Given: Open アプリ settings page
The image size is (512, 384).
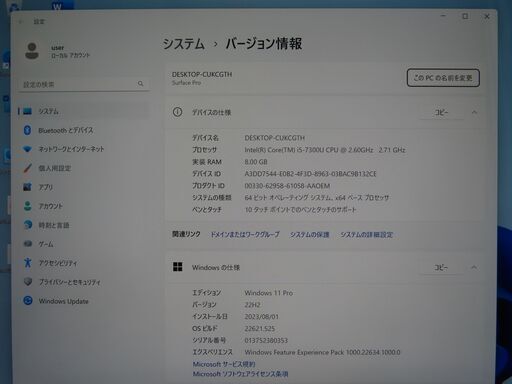Looking at the screenshot, I should coord(83,187).
